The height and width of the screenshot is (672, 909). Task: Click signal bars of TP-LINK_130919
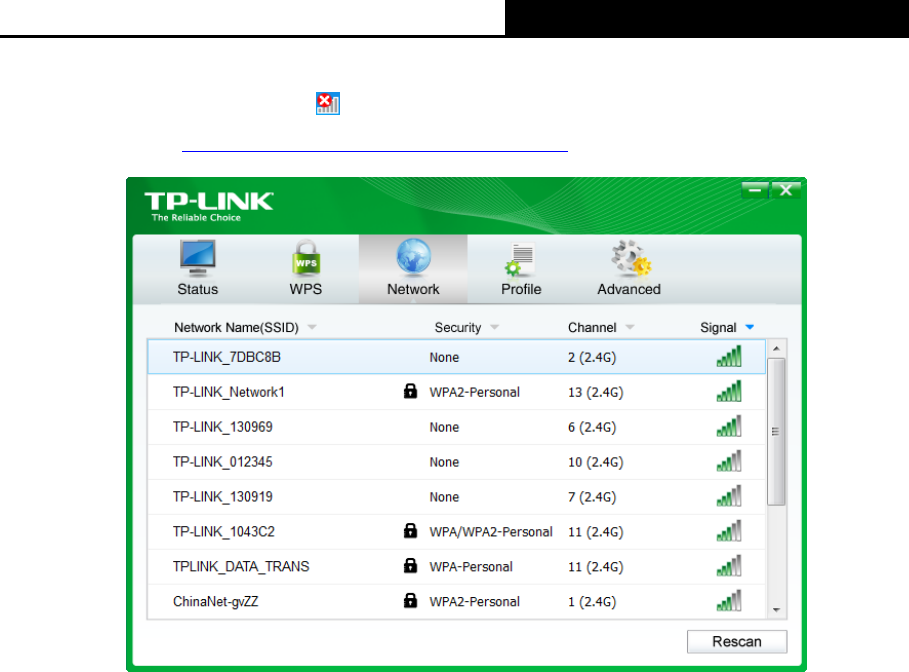(x=729, y=496)
